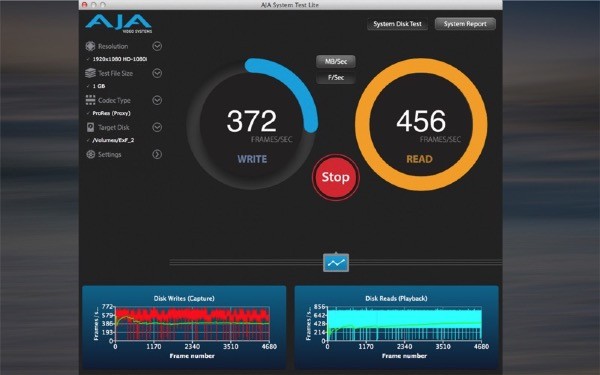Switch units to F/Sec

click(x=336, y=78)
